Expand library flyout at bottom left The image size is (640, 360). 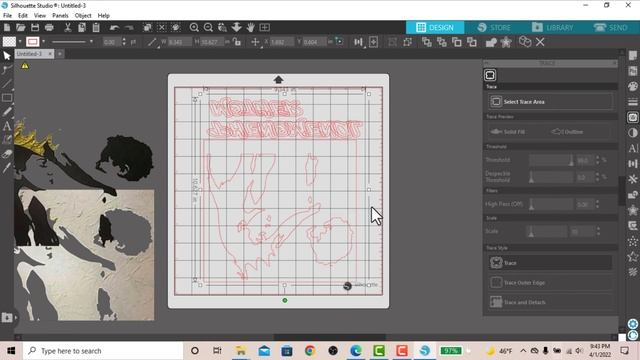click(16, 318)
